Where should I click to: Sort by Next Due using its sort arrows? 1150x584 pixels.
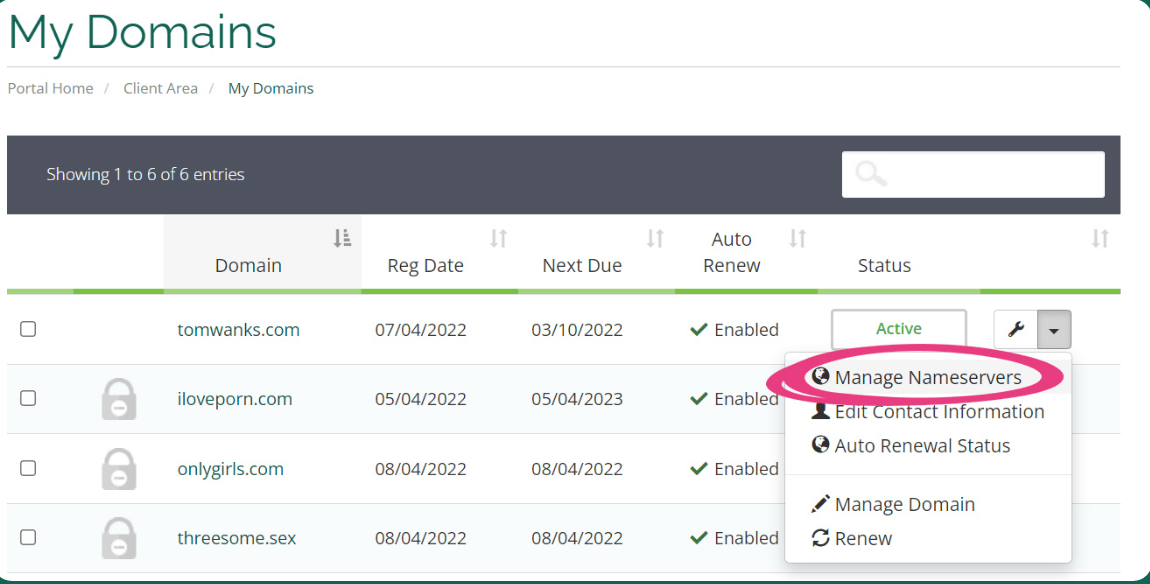[x=655, y=238]
